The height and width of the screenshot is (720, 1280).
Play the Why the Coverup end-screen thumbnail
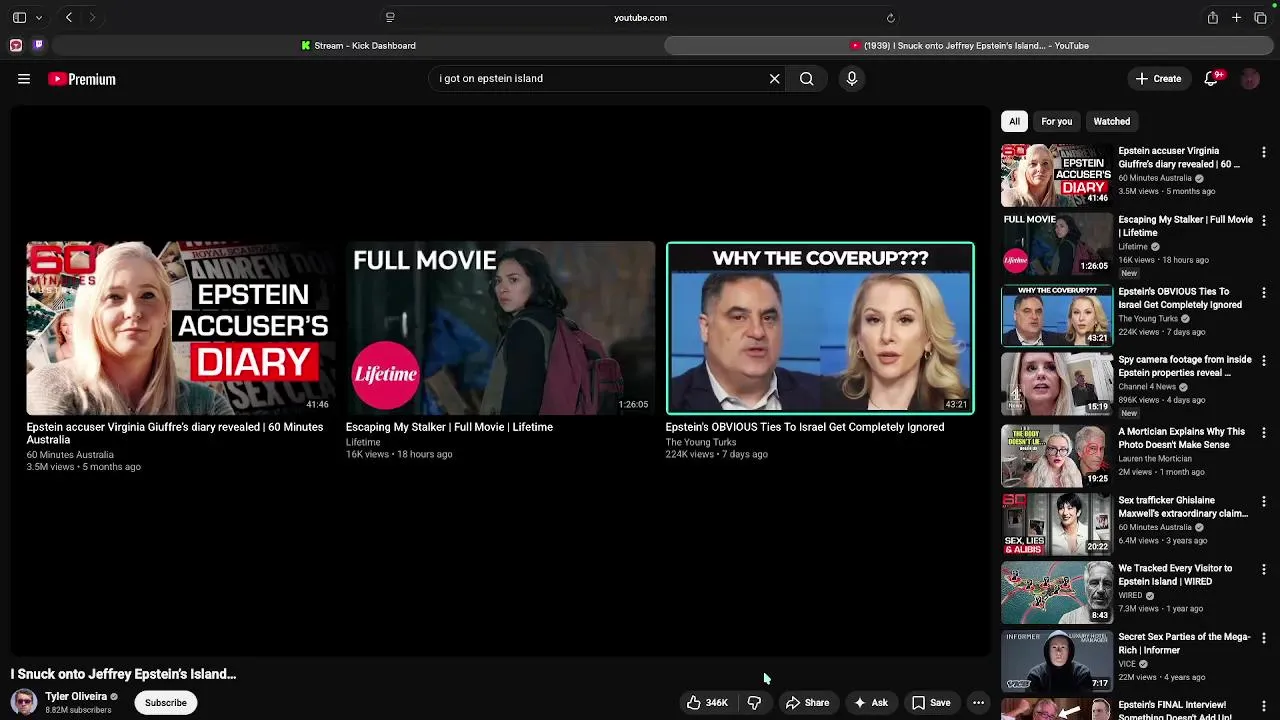[x=820, y=328]
